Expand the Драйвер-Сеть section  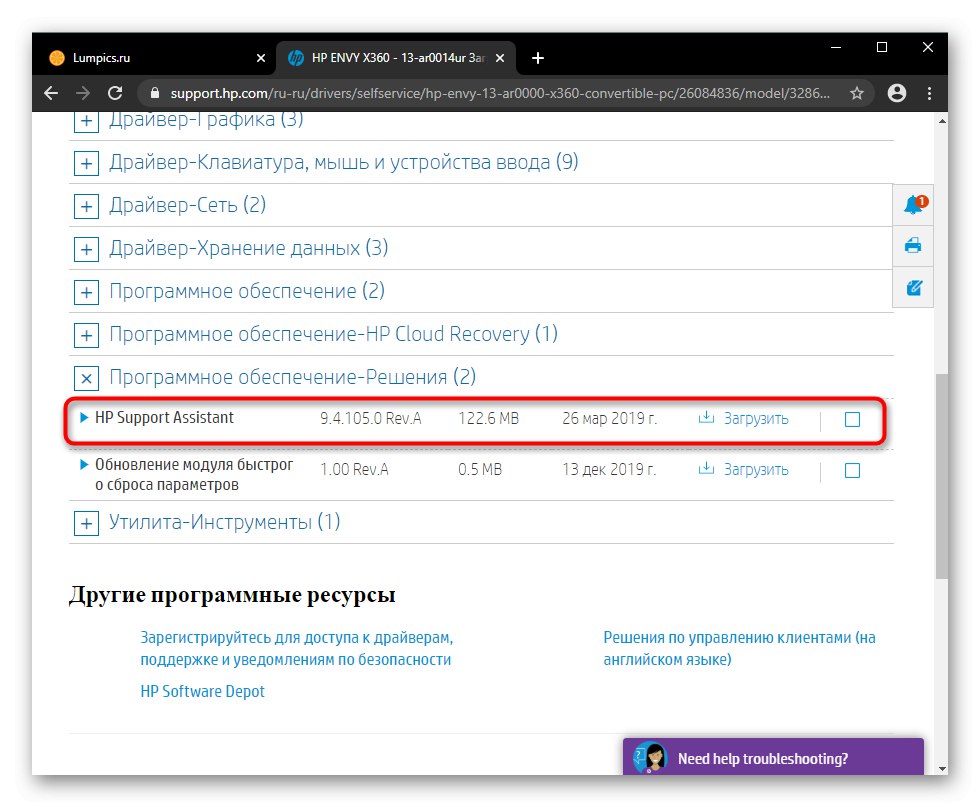(86, 205)
